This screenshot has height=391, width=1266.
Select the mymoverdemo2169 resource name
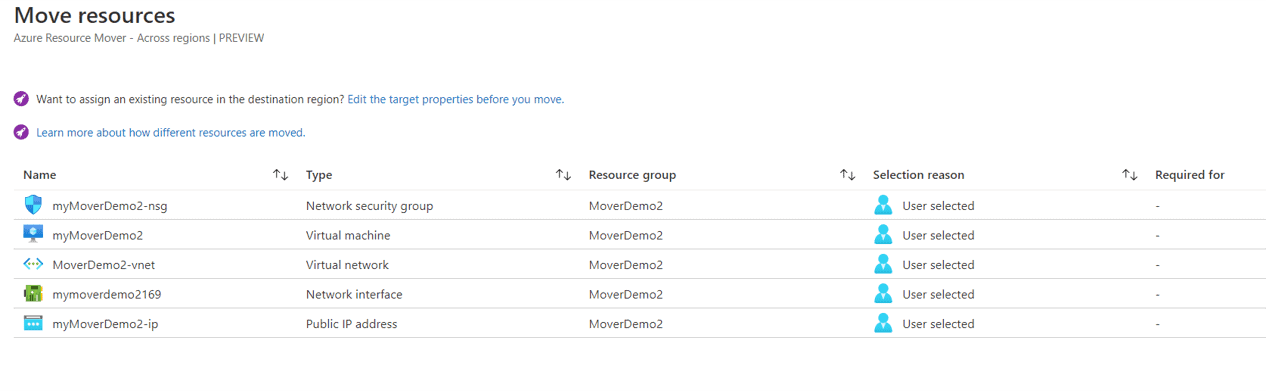point(106,295)
